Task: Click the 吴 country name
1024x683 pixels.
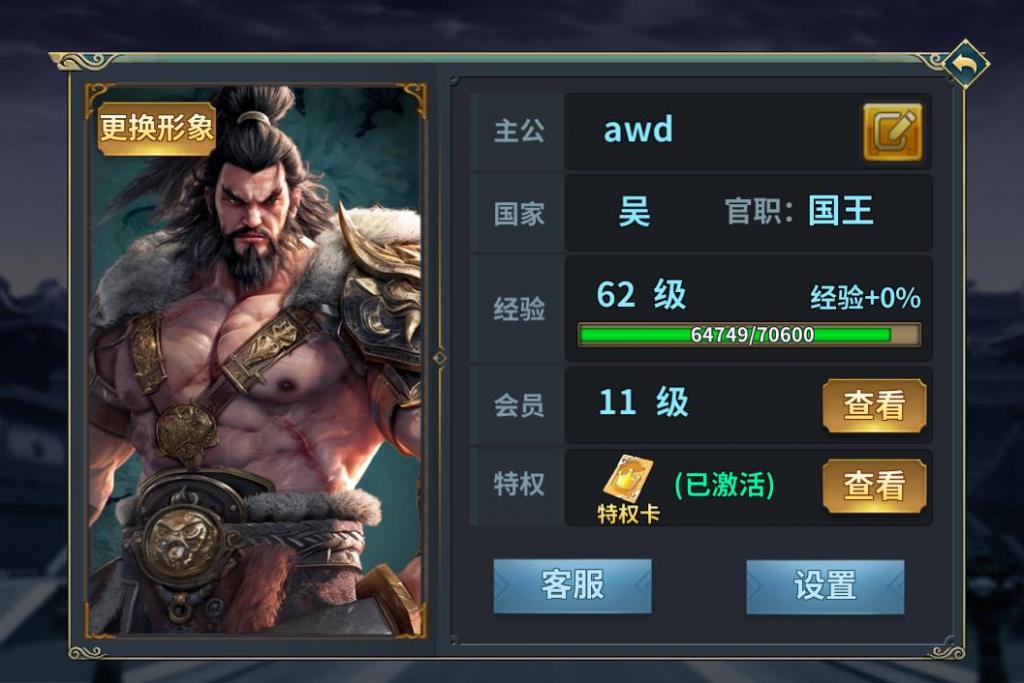Action: (634, 212)
